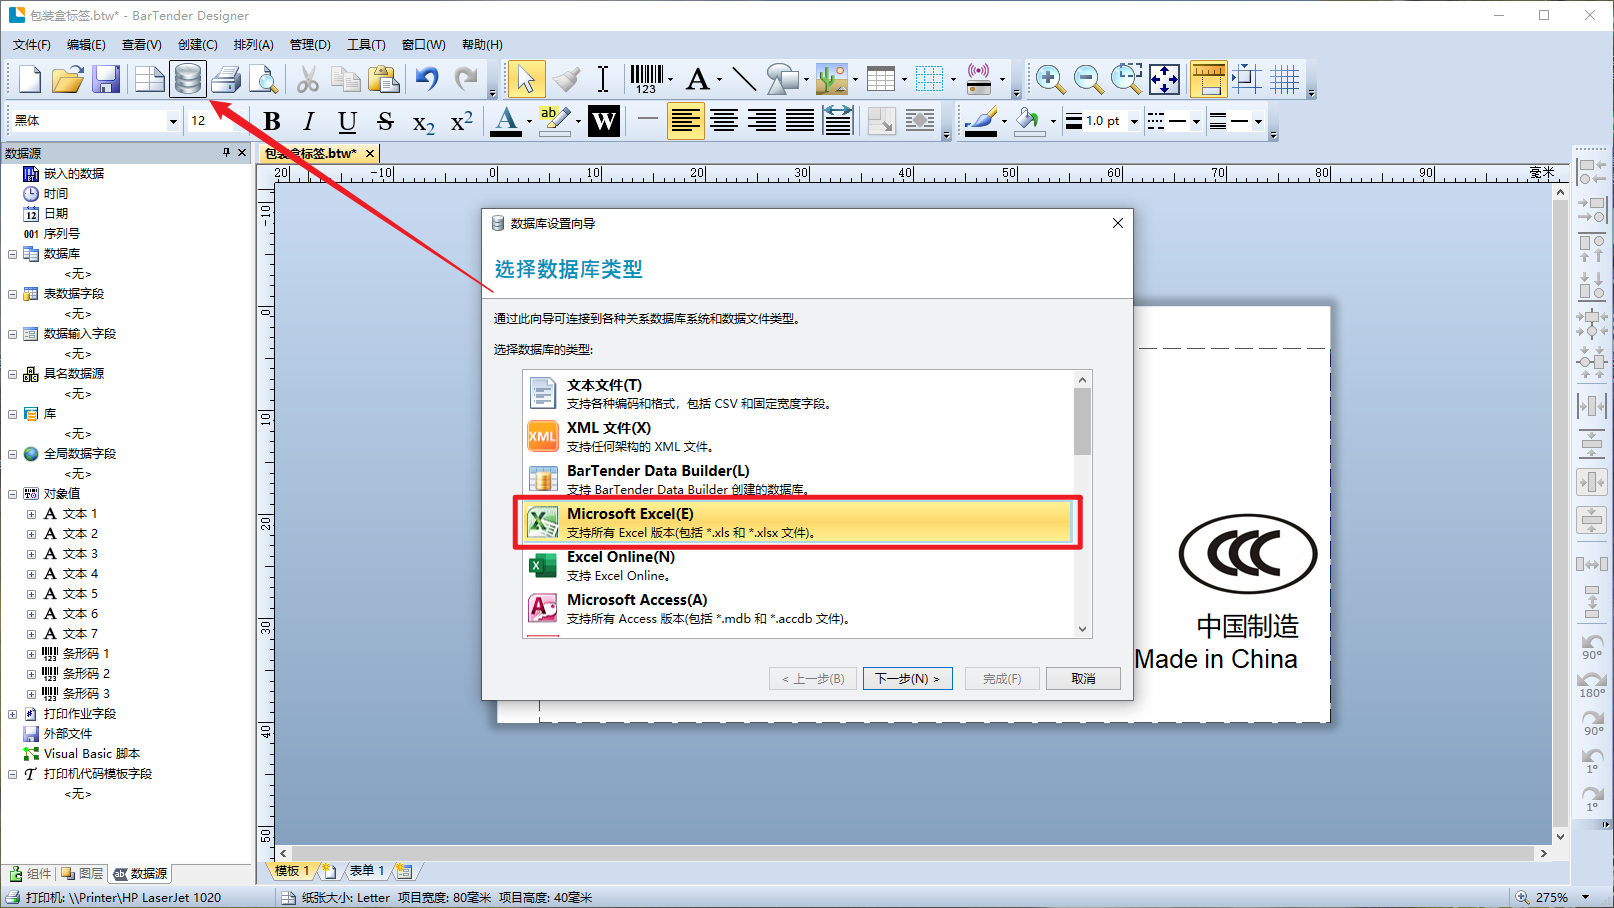The image size is (1614, 908).
Task: Click 取消 to cancel the wizard
Action: pyautogui.click(x=1082, y=678)
